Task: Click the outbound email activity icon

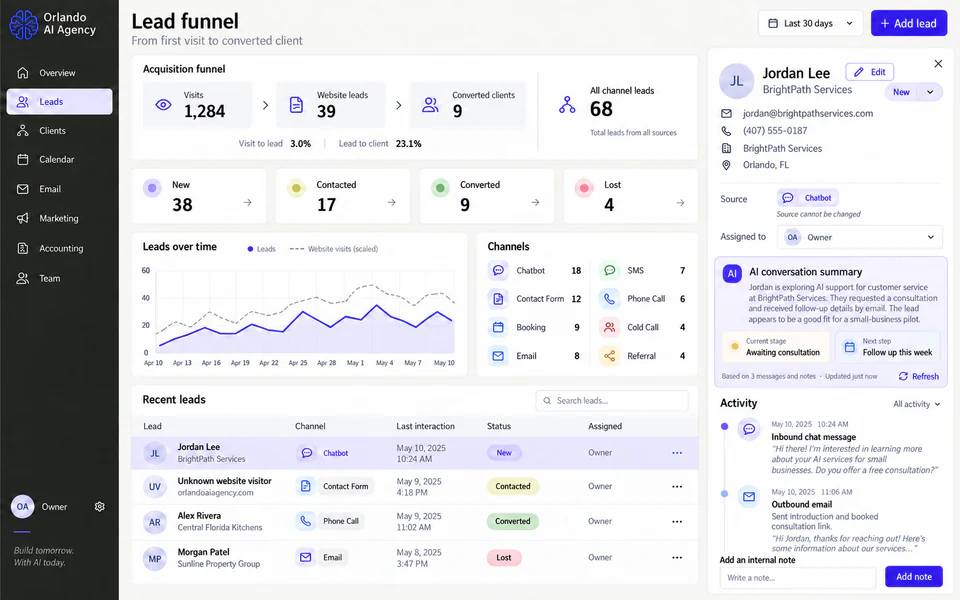Action: click(749, 497)
